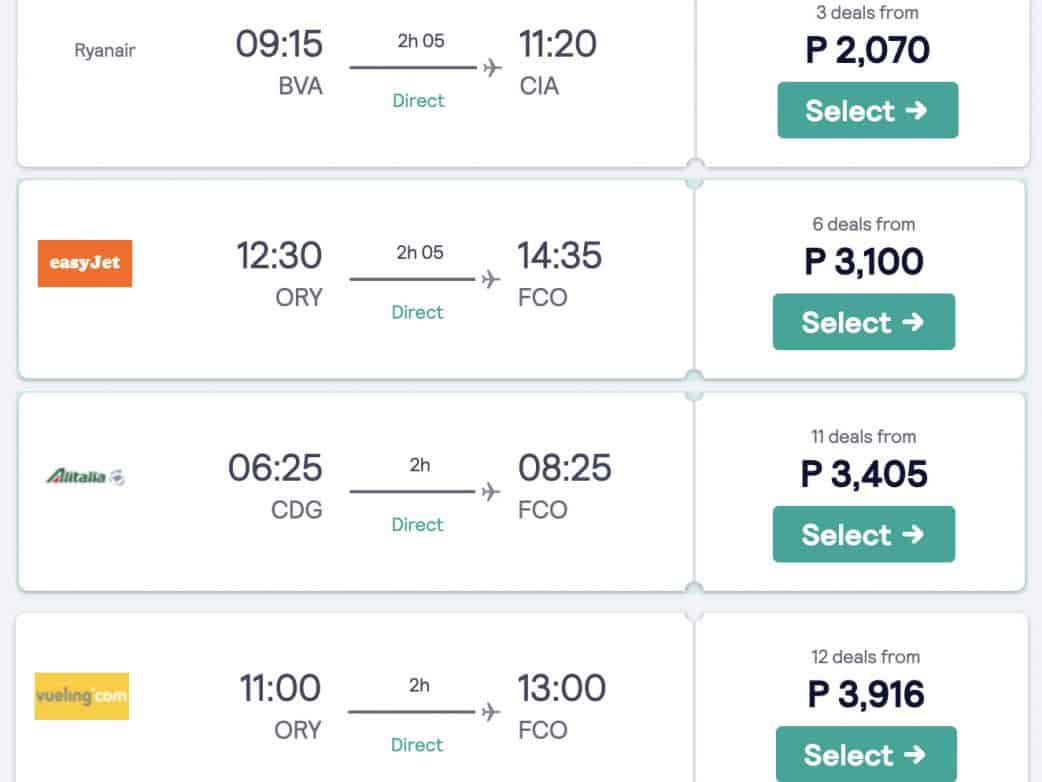
Task: Click the Direct label on Ryanair flight
Action: click(418, 101)
